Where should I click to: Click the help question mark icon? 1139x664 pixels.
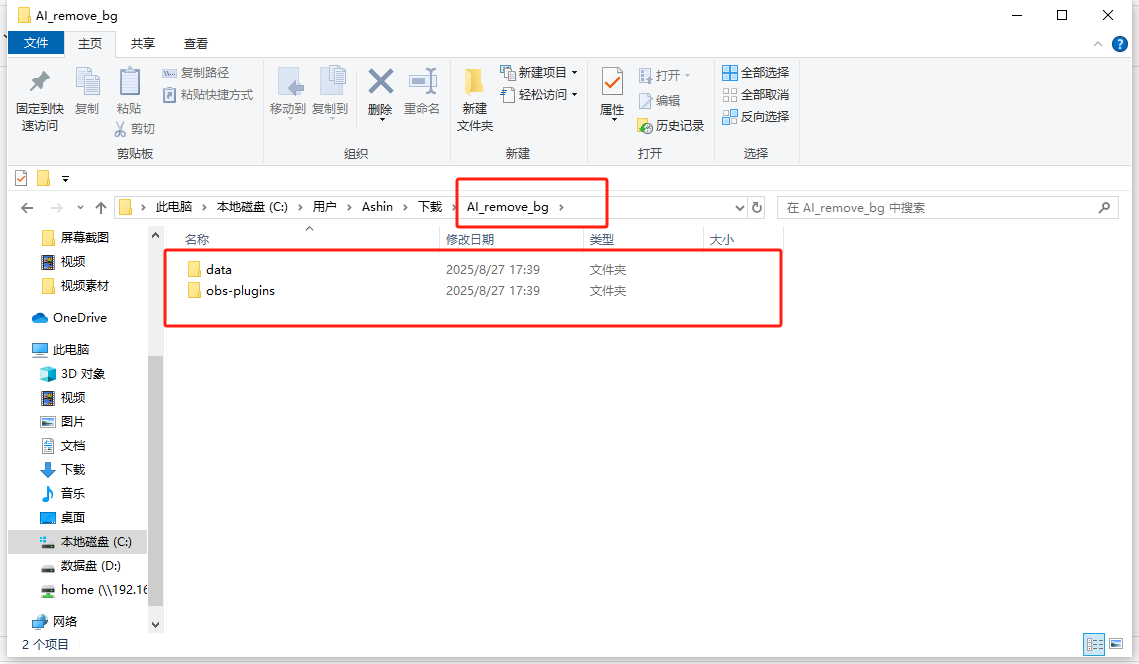pos(1120,44)
